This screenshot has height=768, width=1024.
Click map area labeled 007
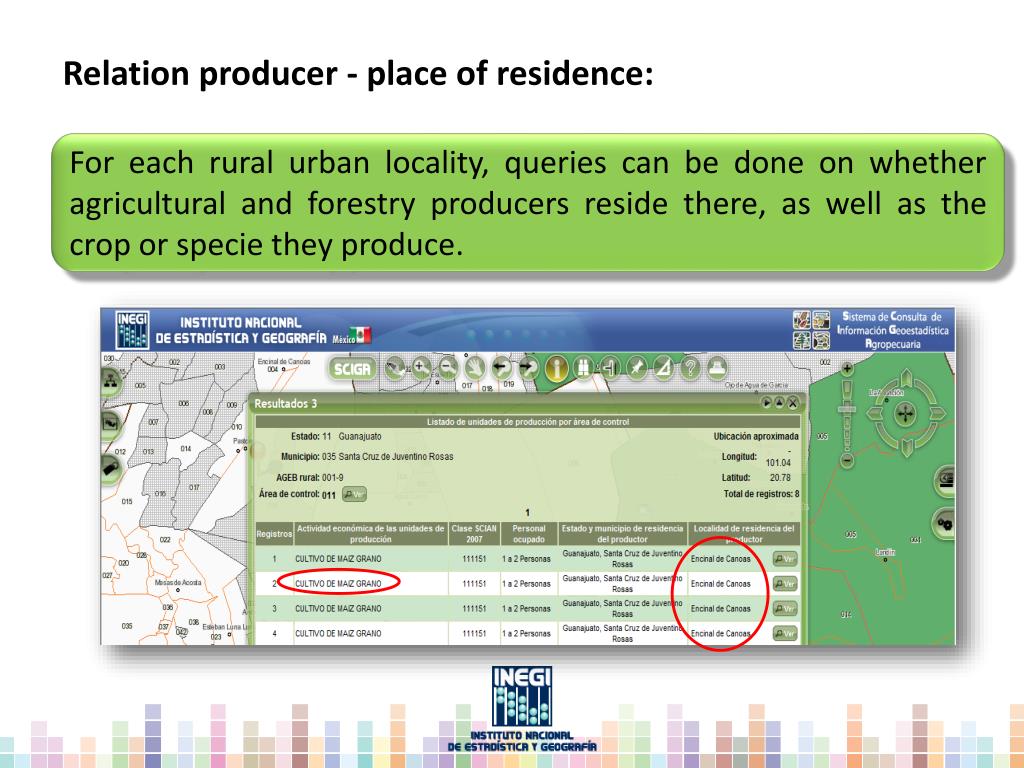(153, 422)
